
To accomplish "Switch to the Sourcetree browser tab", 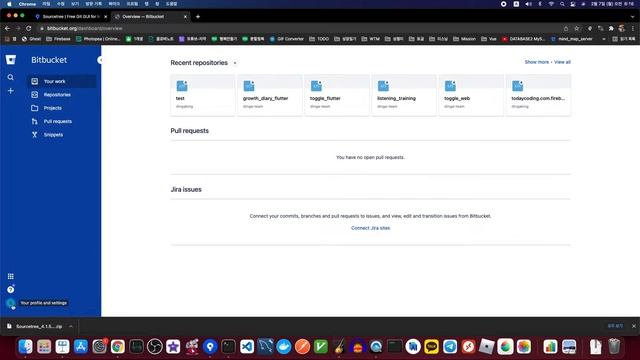I will 70,17.
